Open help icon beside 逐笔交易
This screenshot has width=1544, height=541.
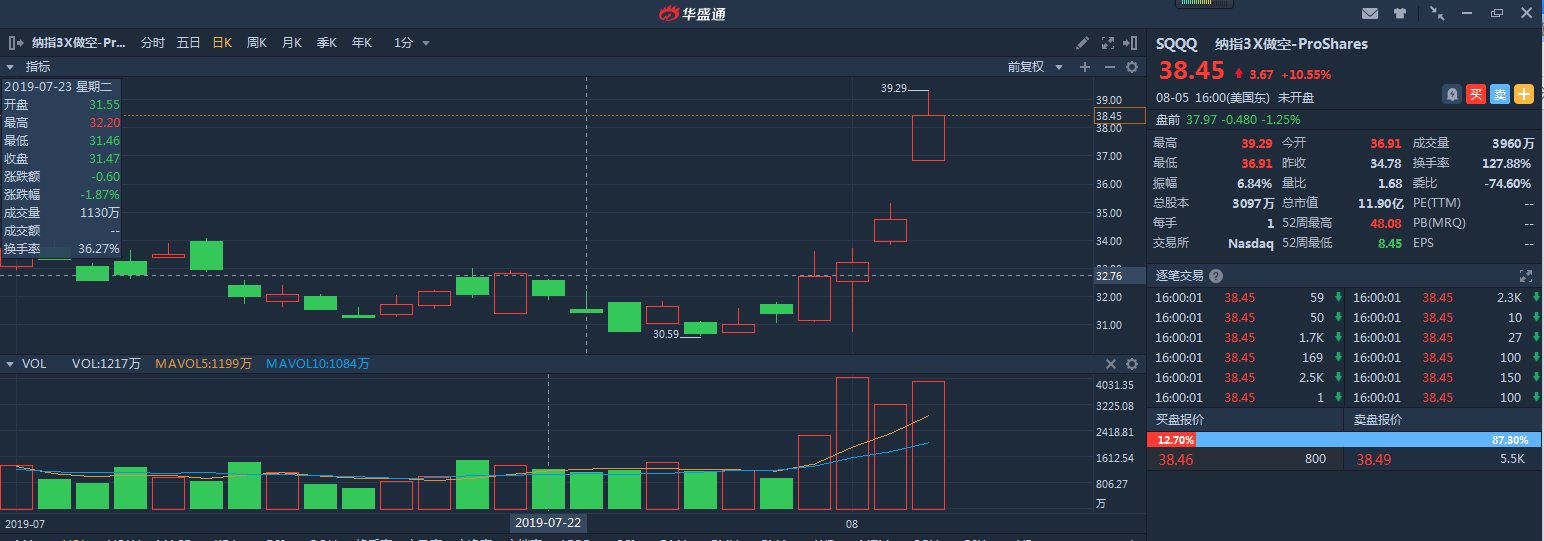1216,275
